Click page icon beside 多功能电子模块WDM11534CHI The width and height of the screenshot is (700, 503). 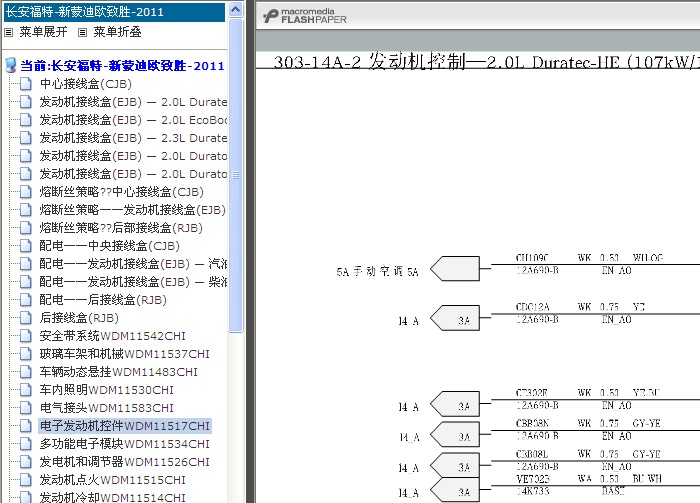point(26,444)
